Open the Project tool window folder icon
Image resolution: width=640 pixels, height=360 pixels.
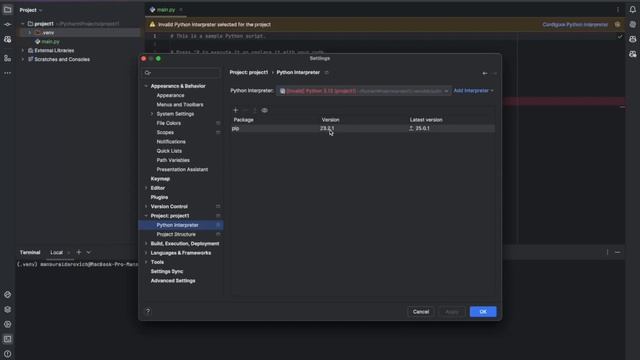coord(7,9)
